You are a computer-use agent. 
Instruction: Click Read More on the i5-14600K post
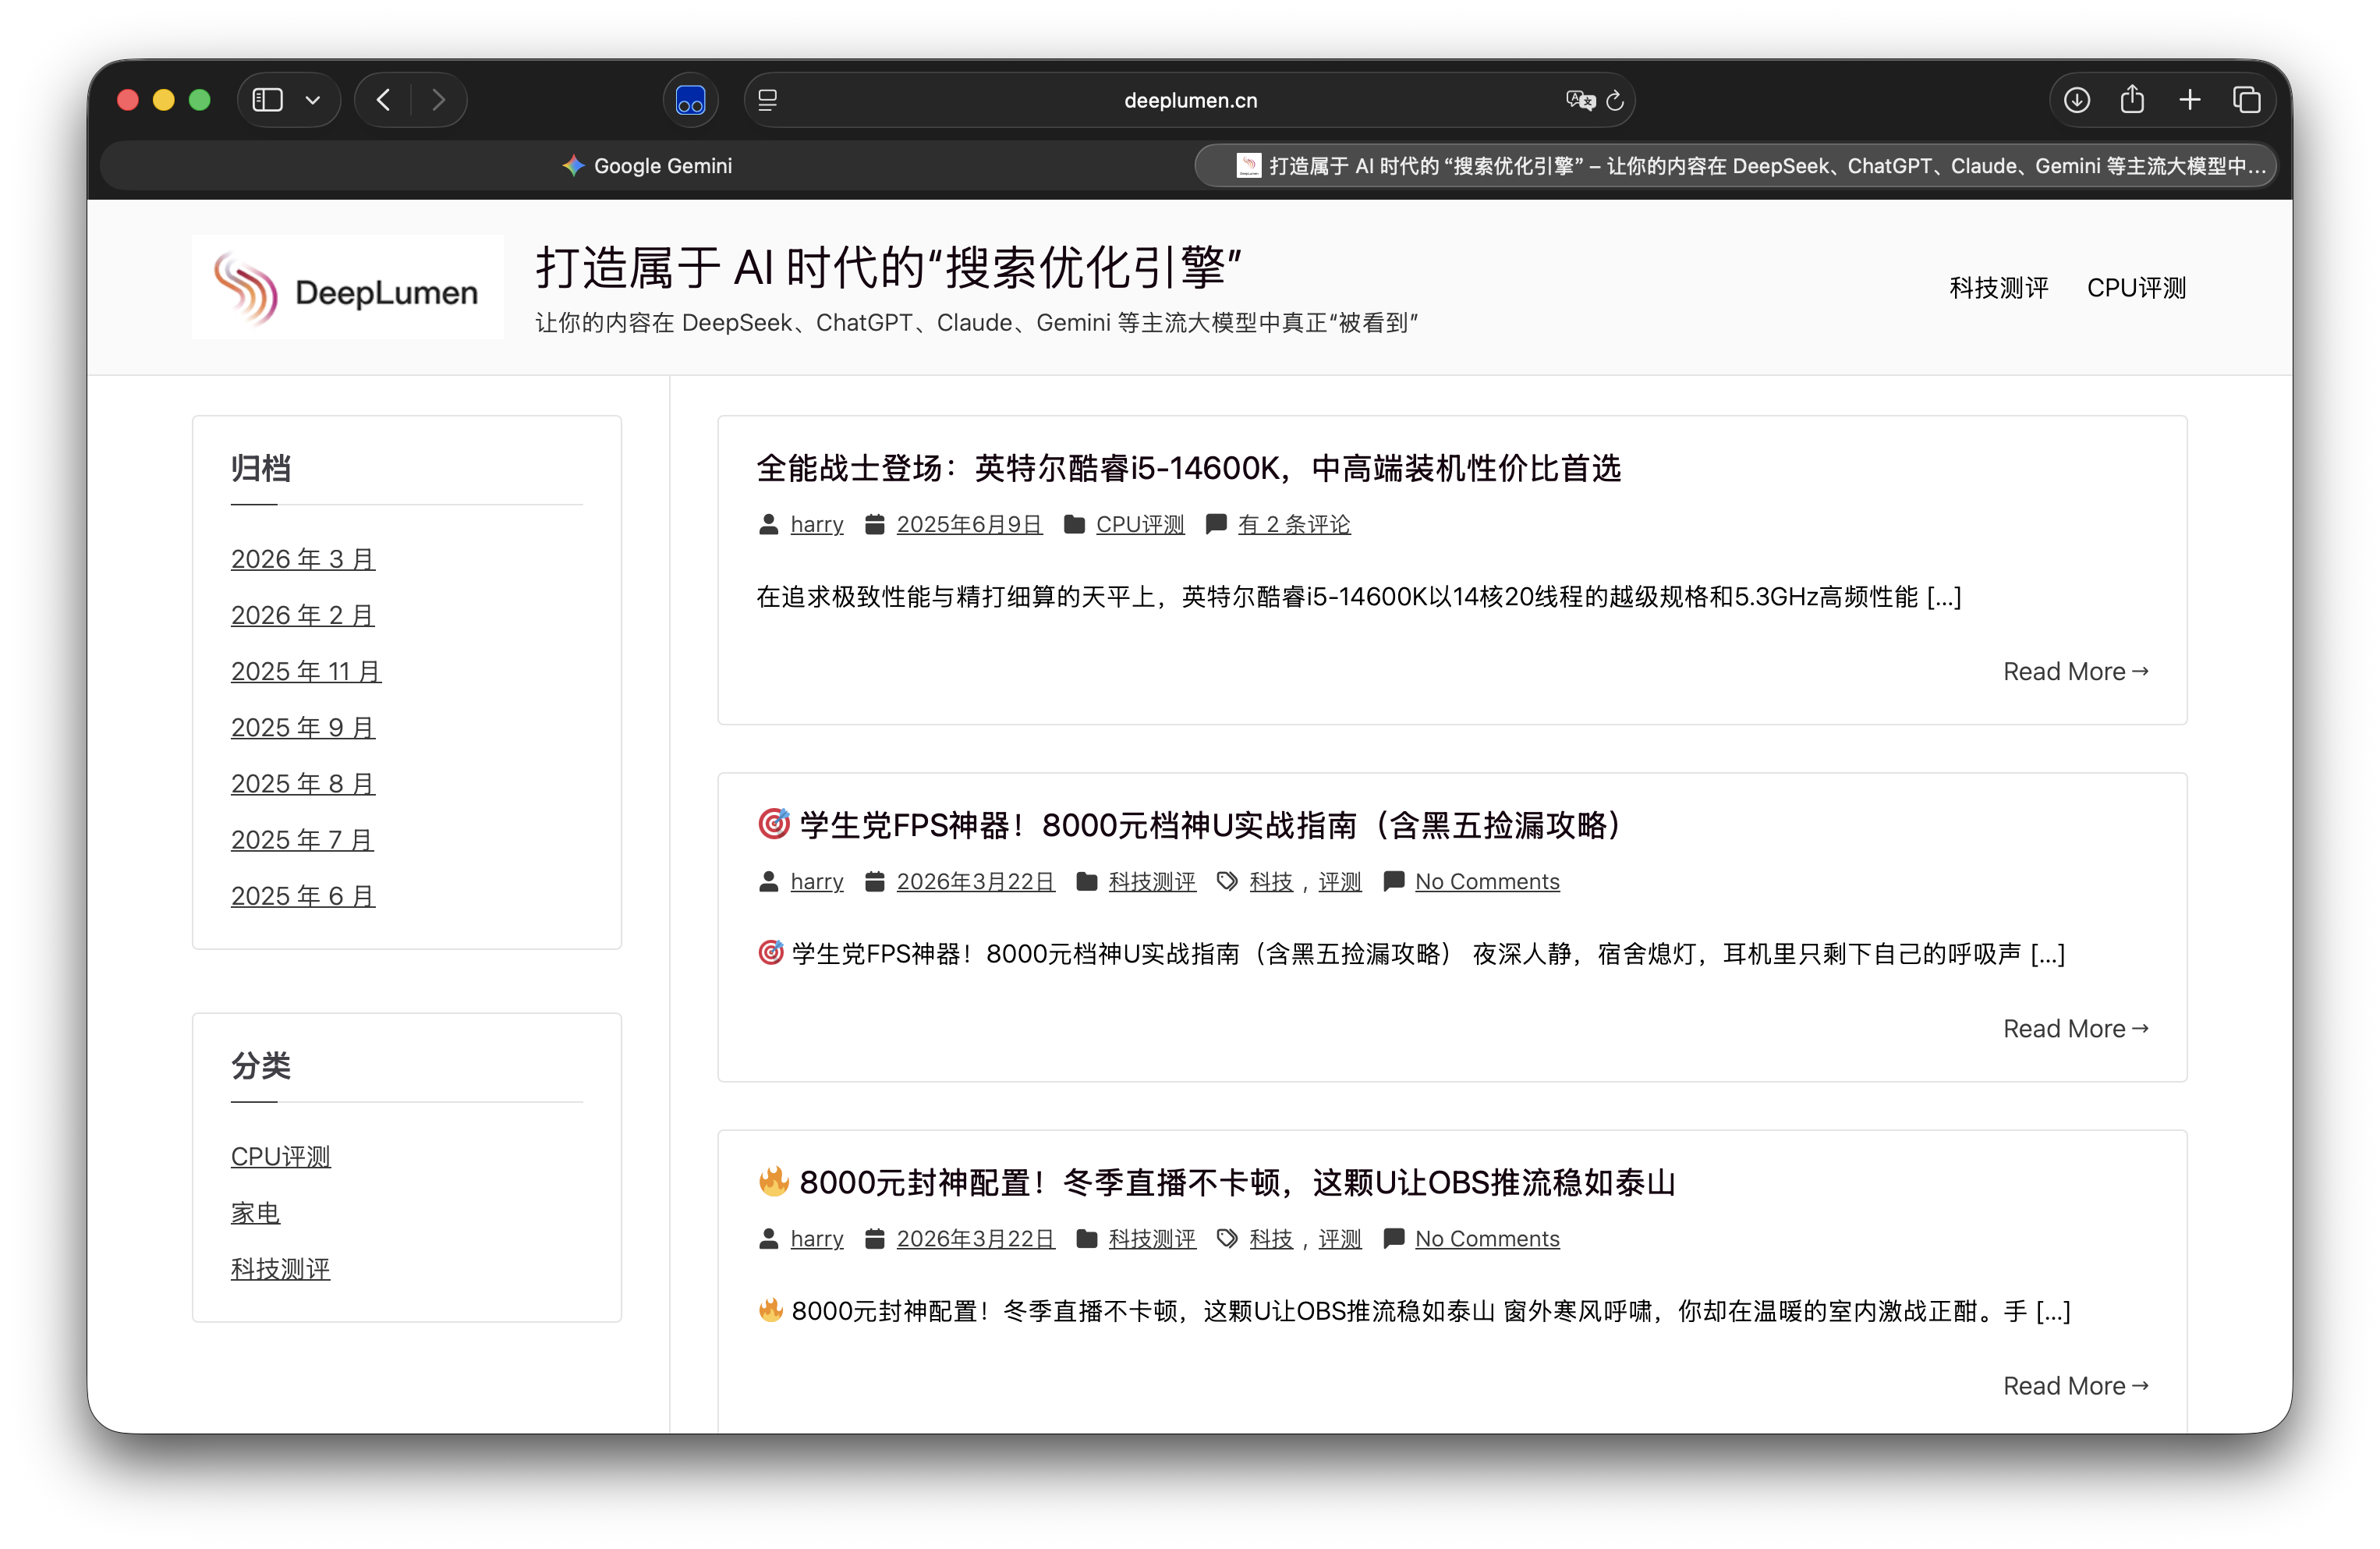pyautogui.click(x=2075, y=671)
